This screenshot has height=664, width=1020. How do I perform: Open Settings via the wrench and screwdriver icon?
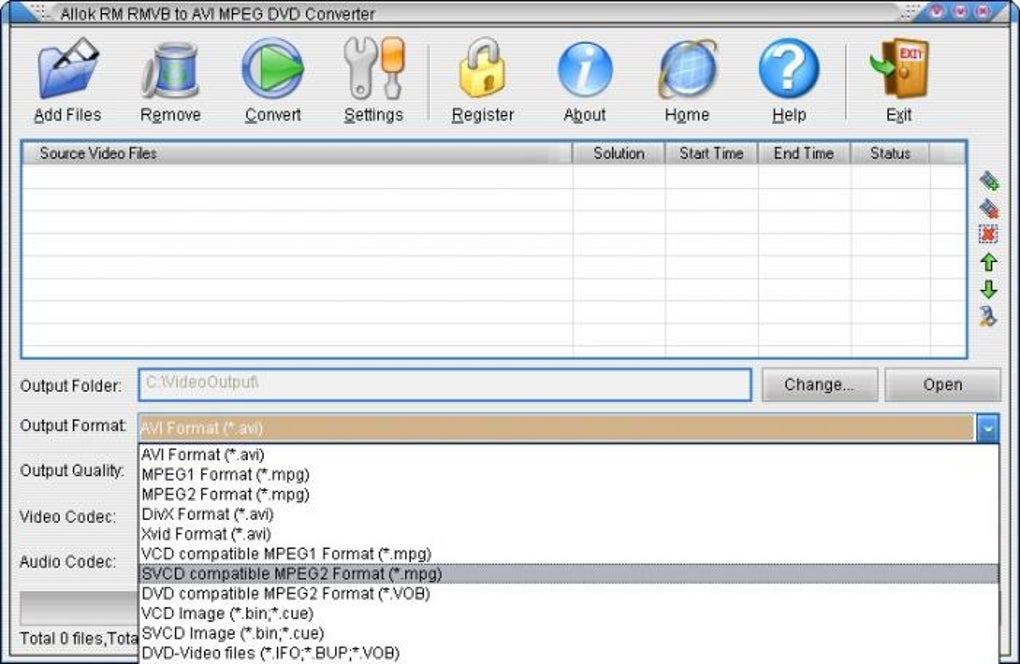coord(374,68)
